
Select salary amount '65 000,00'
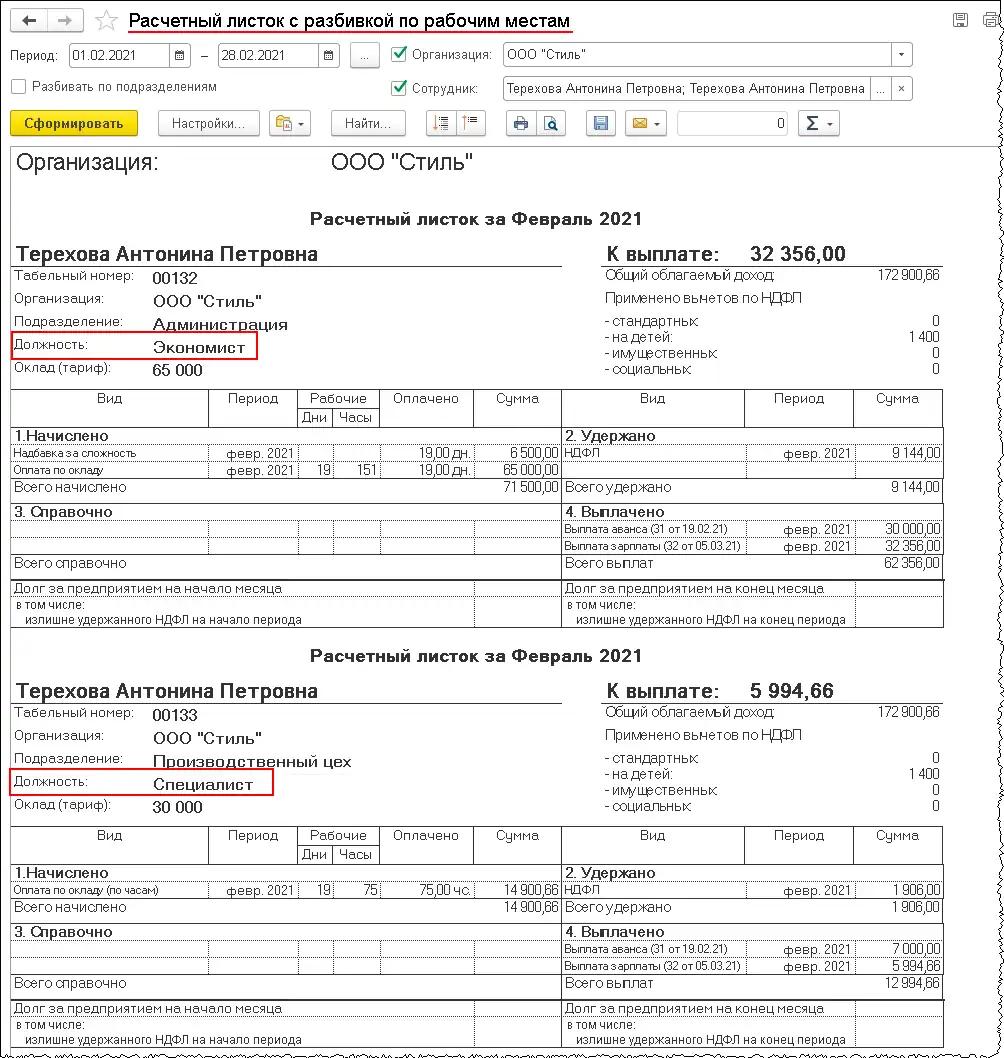[x=531, y=470]
